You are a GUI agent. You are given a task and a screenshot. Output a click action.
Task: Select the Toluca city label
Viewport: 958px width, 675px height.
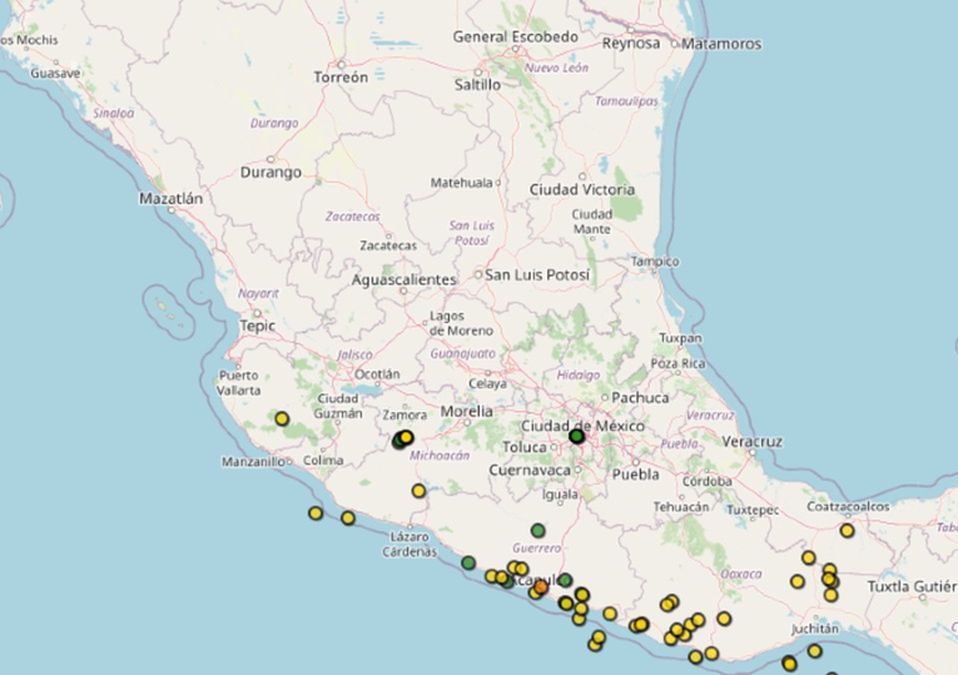coord(524,447)
